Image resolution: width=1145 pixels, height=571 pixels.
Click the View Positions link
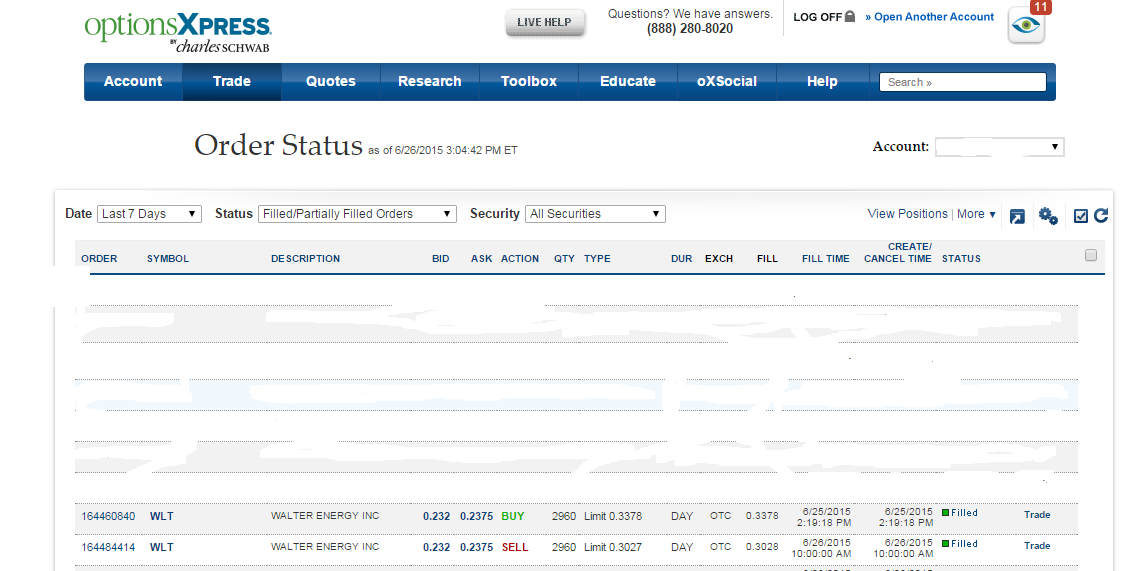coord(908,214)
